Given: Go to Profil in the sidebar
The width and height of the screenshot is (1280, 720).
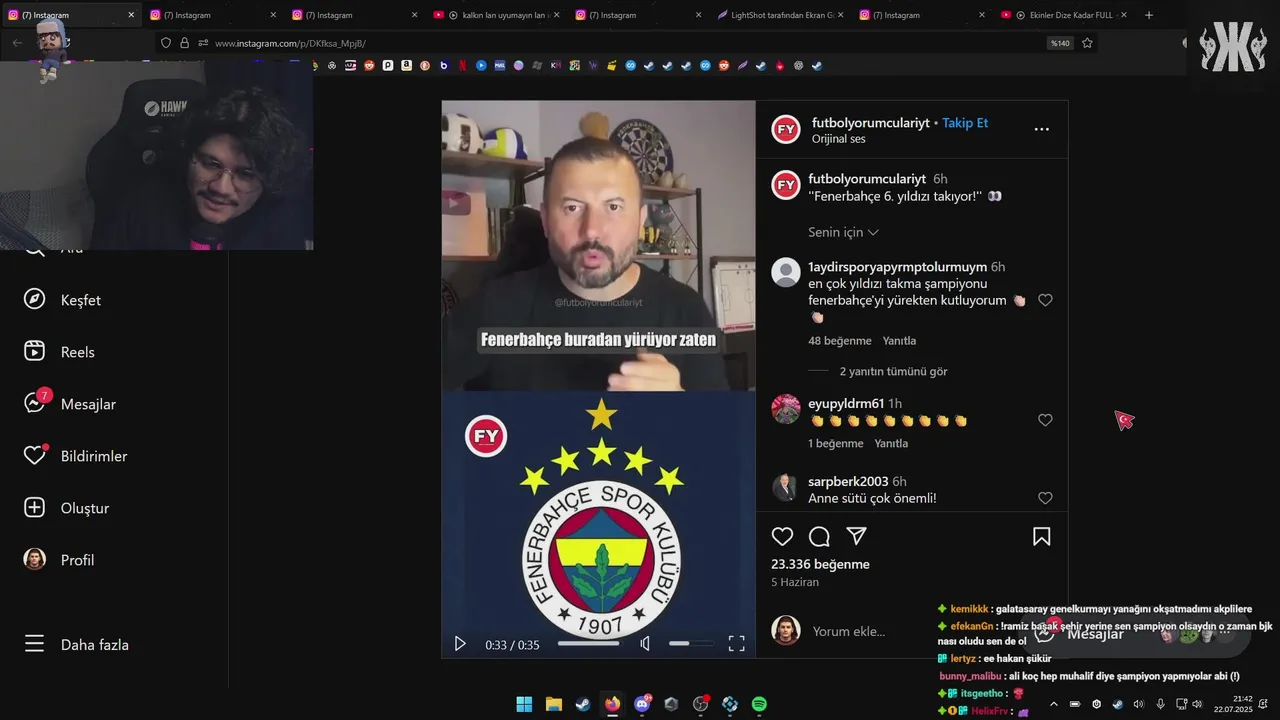Looking at the screenshot, I should pyautogui.click(x=59, y=560).
